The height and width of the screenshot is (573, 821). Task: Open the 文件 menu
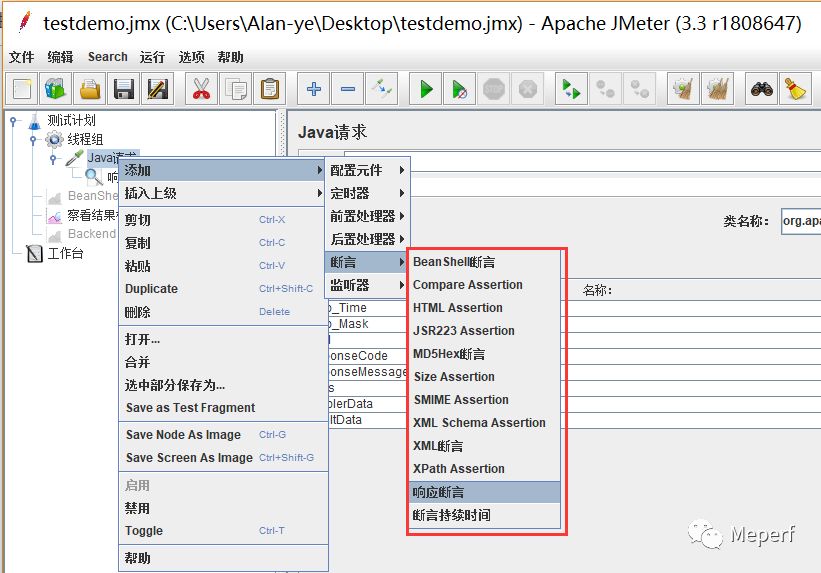point(21,57)
